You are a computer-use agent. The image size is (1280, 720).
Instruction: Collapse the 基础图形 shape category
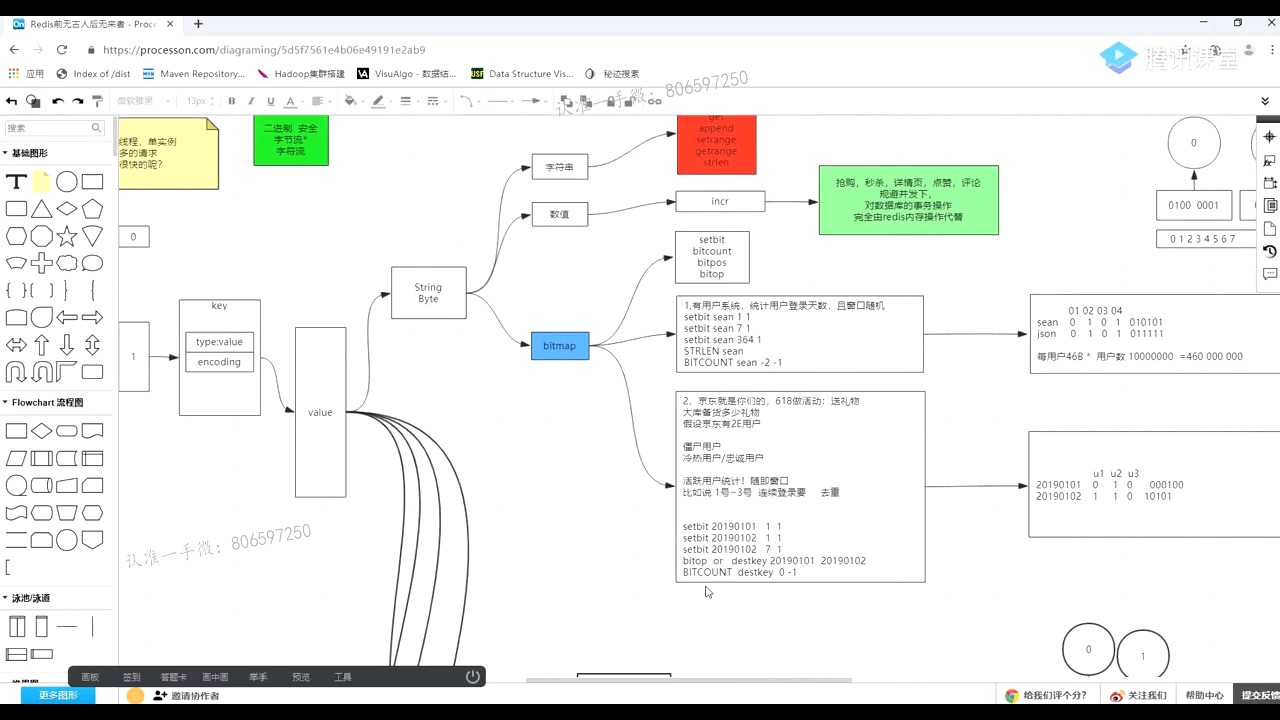coord(30,153)
